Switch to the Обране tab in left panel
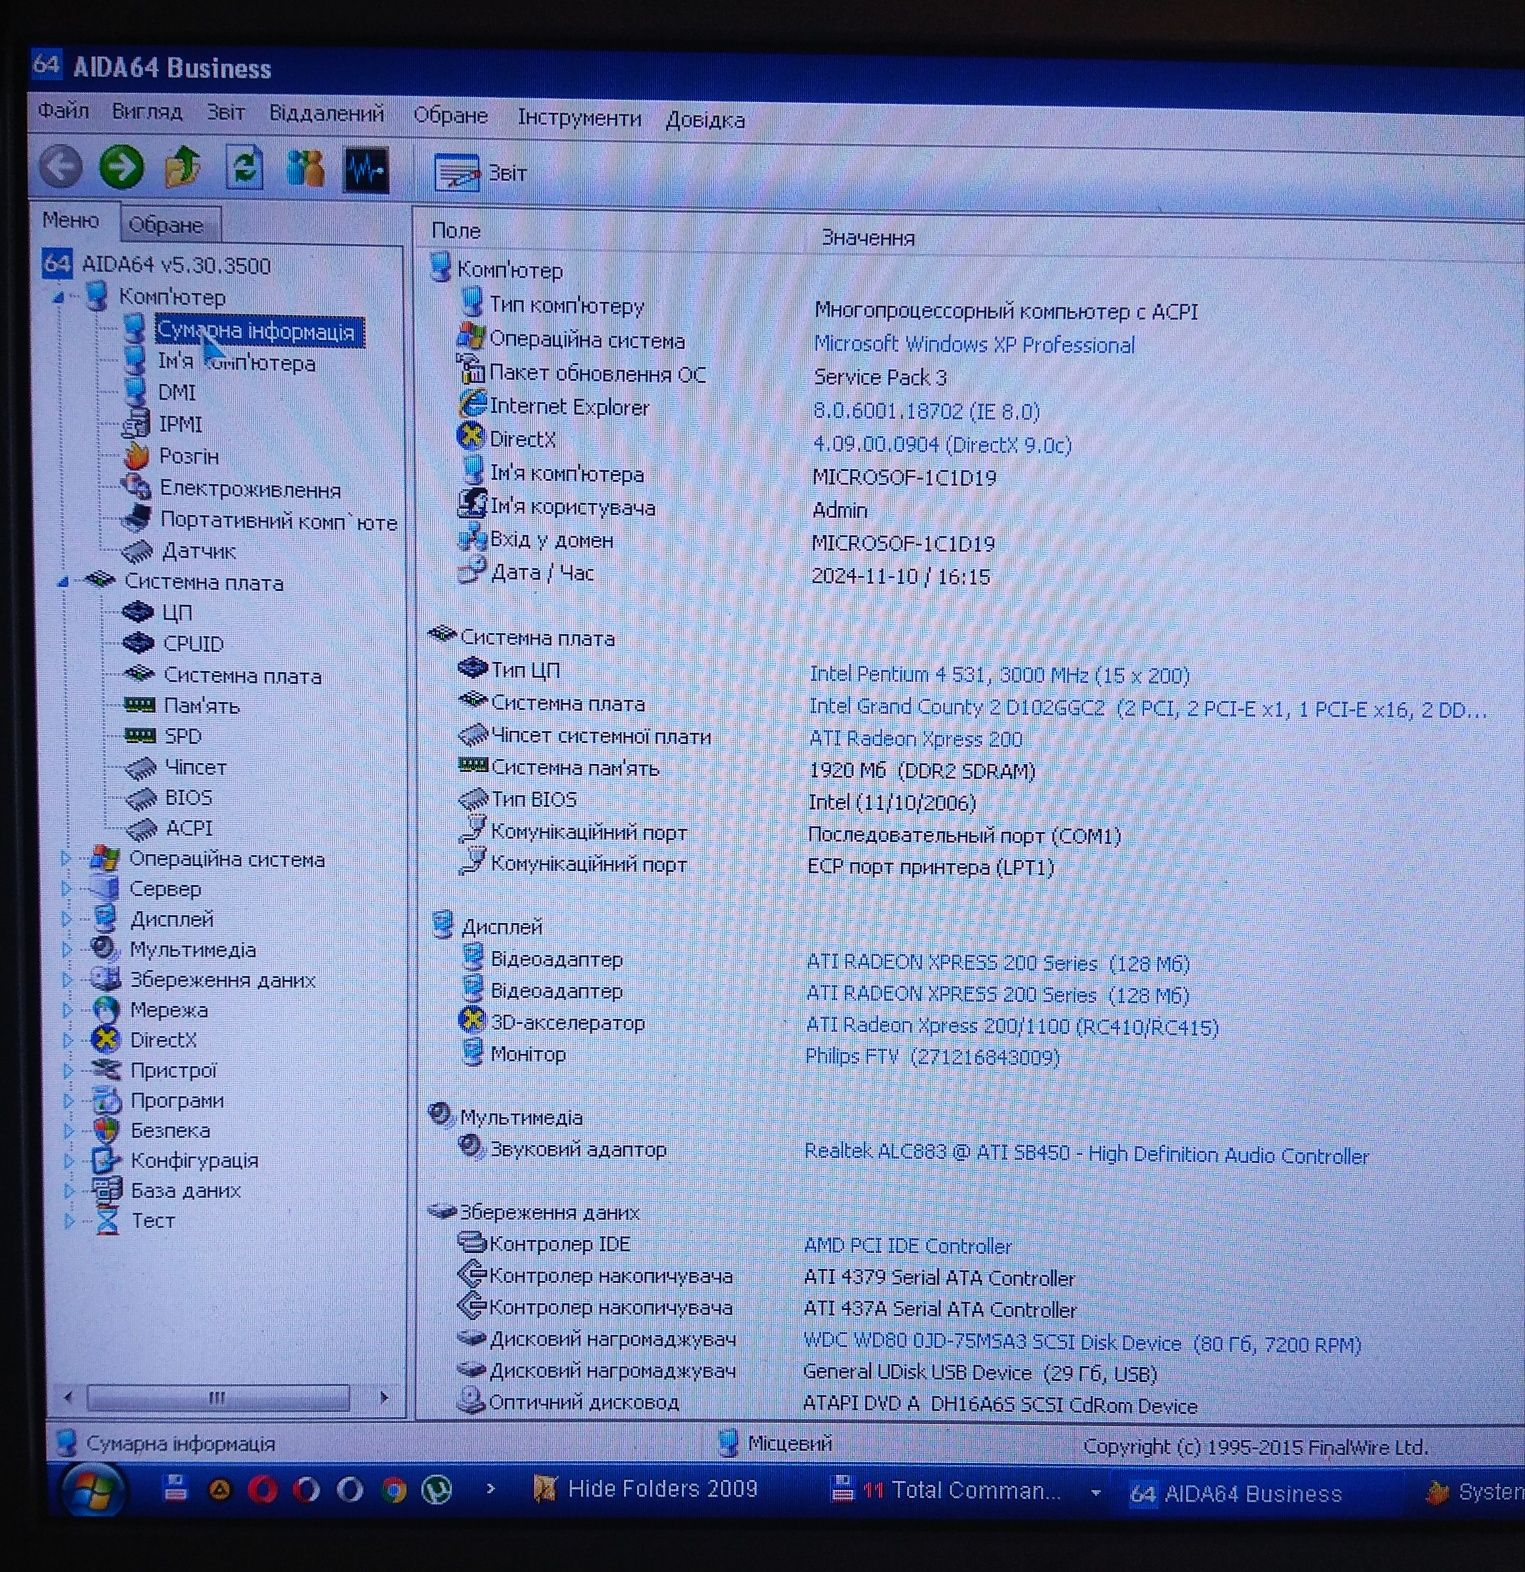 pos(166,225)
